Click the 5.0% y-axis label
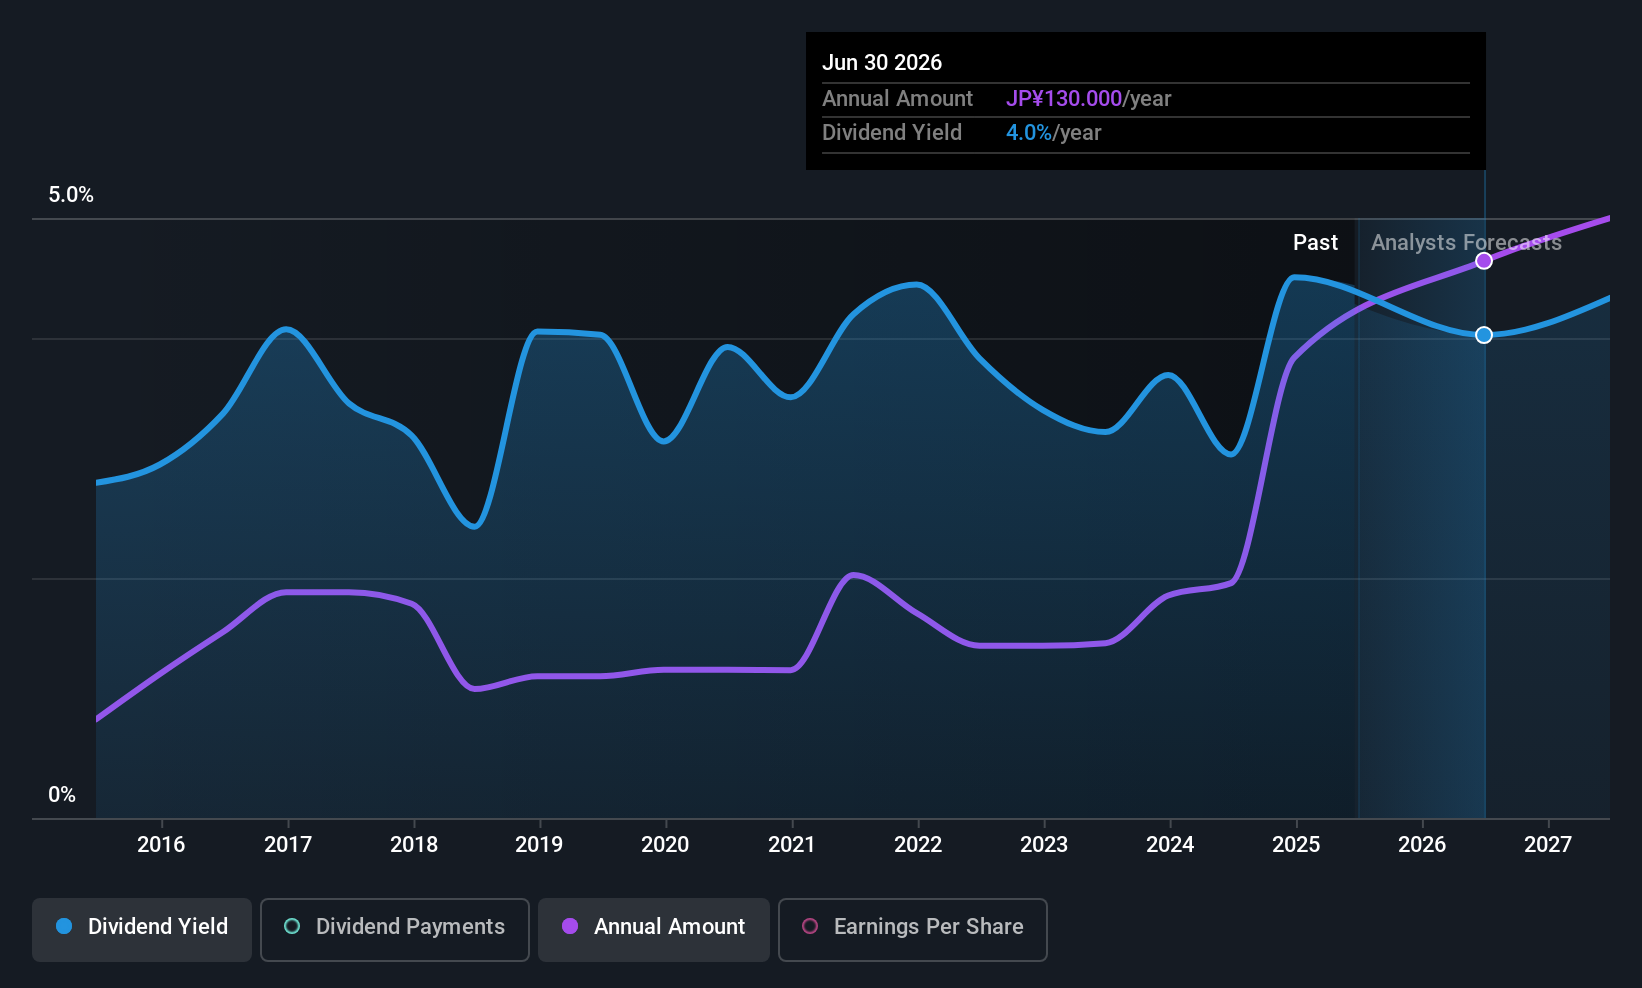 tap(71, 195)
